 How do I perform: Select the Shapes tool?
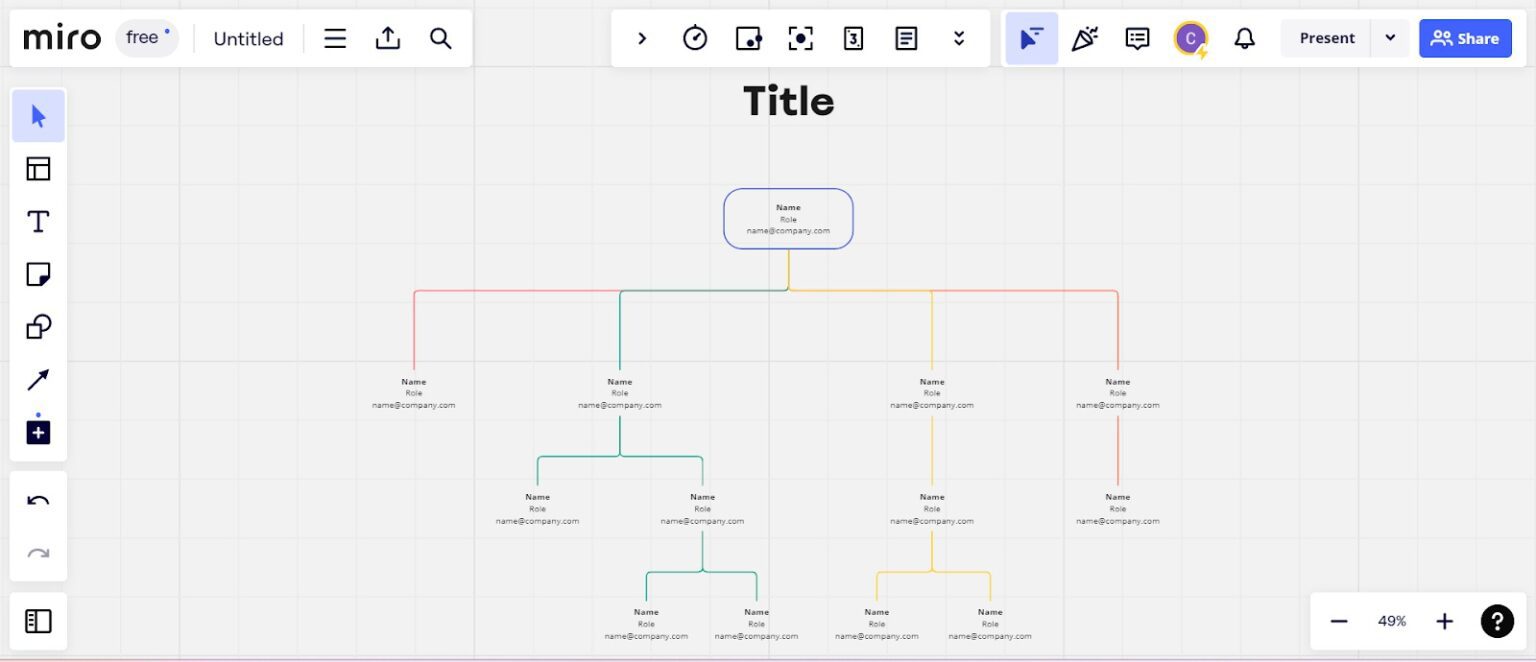pyautogui.click(x=38, y=327)
